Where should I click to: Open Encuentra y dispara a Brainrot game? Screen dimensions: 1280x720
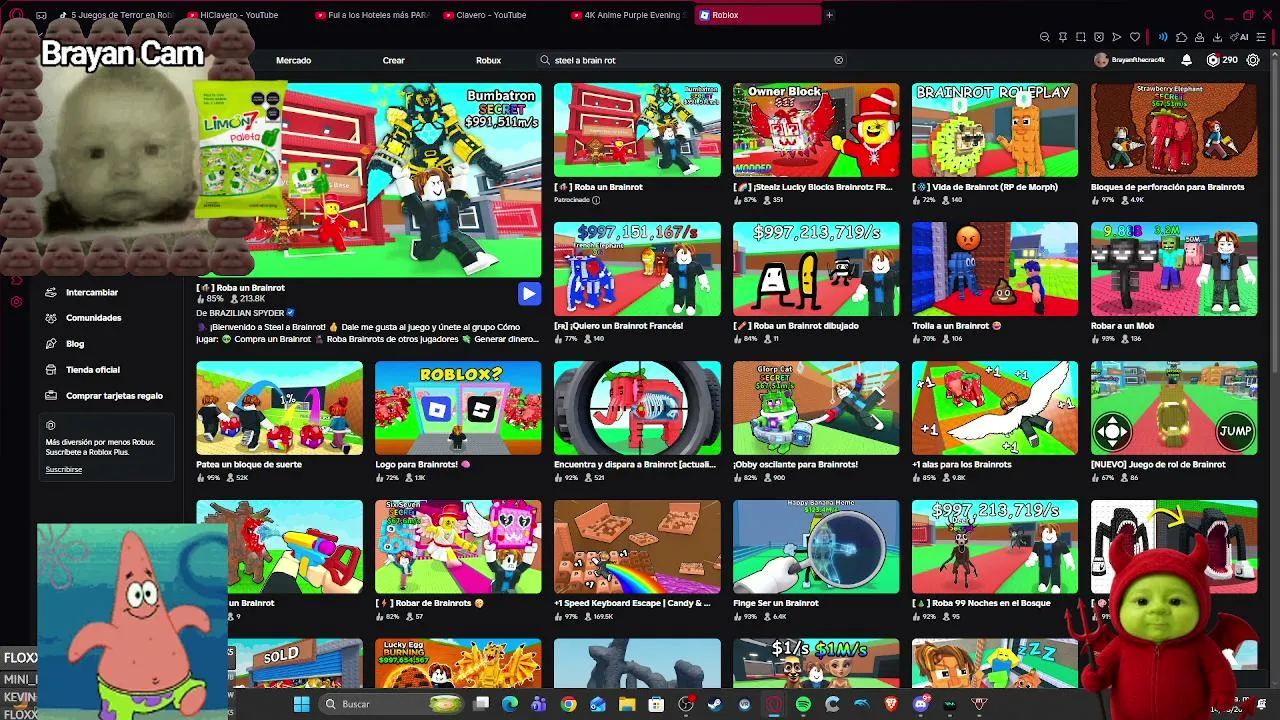637,408
